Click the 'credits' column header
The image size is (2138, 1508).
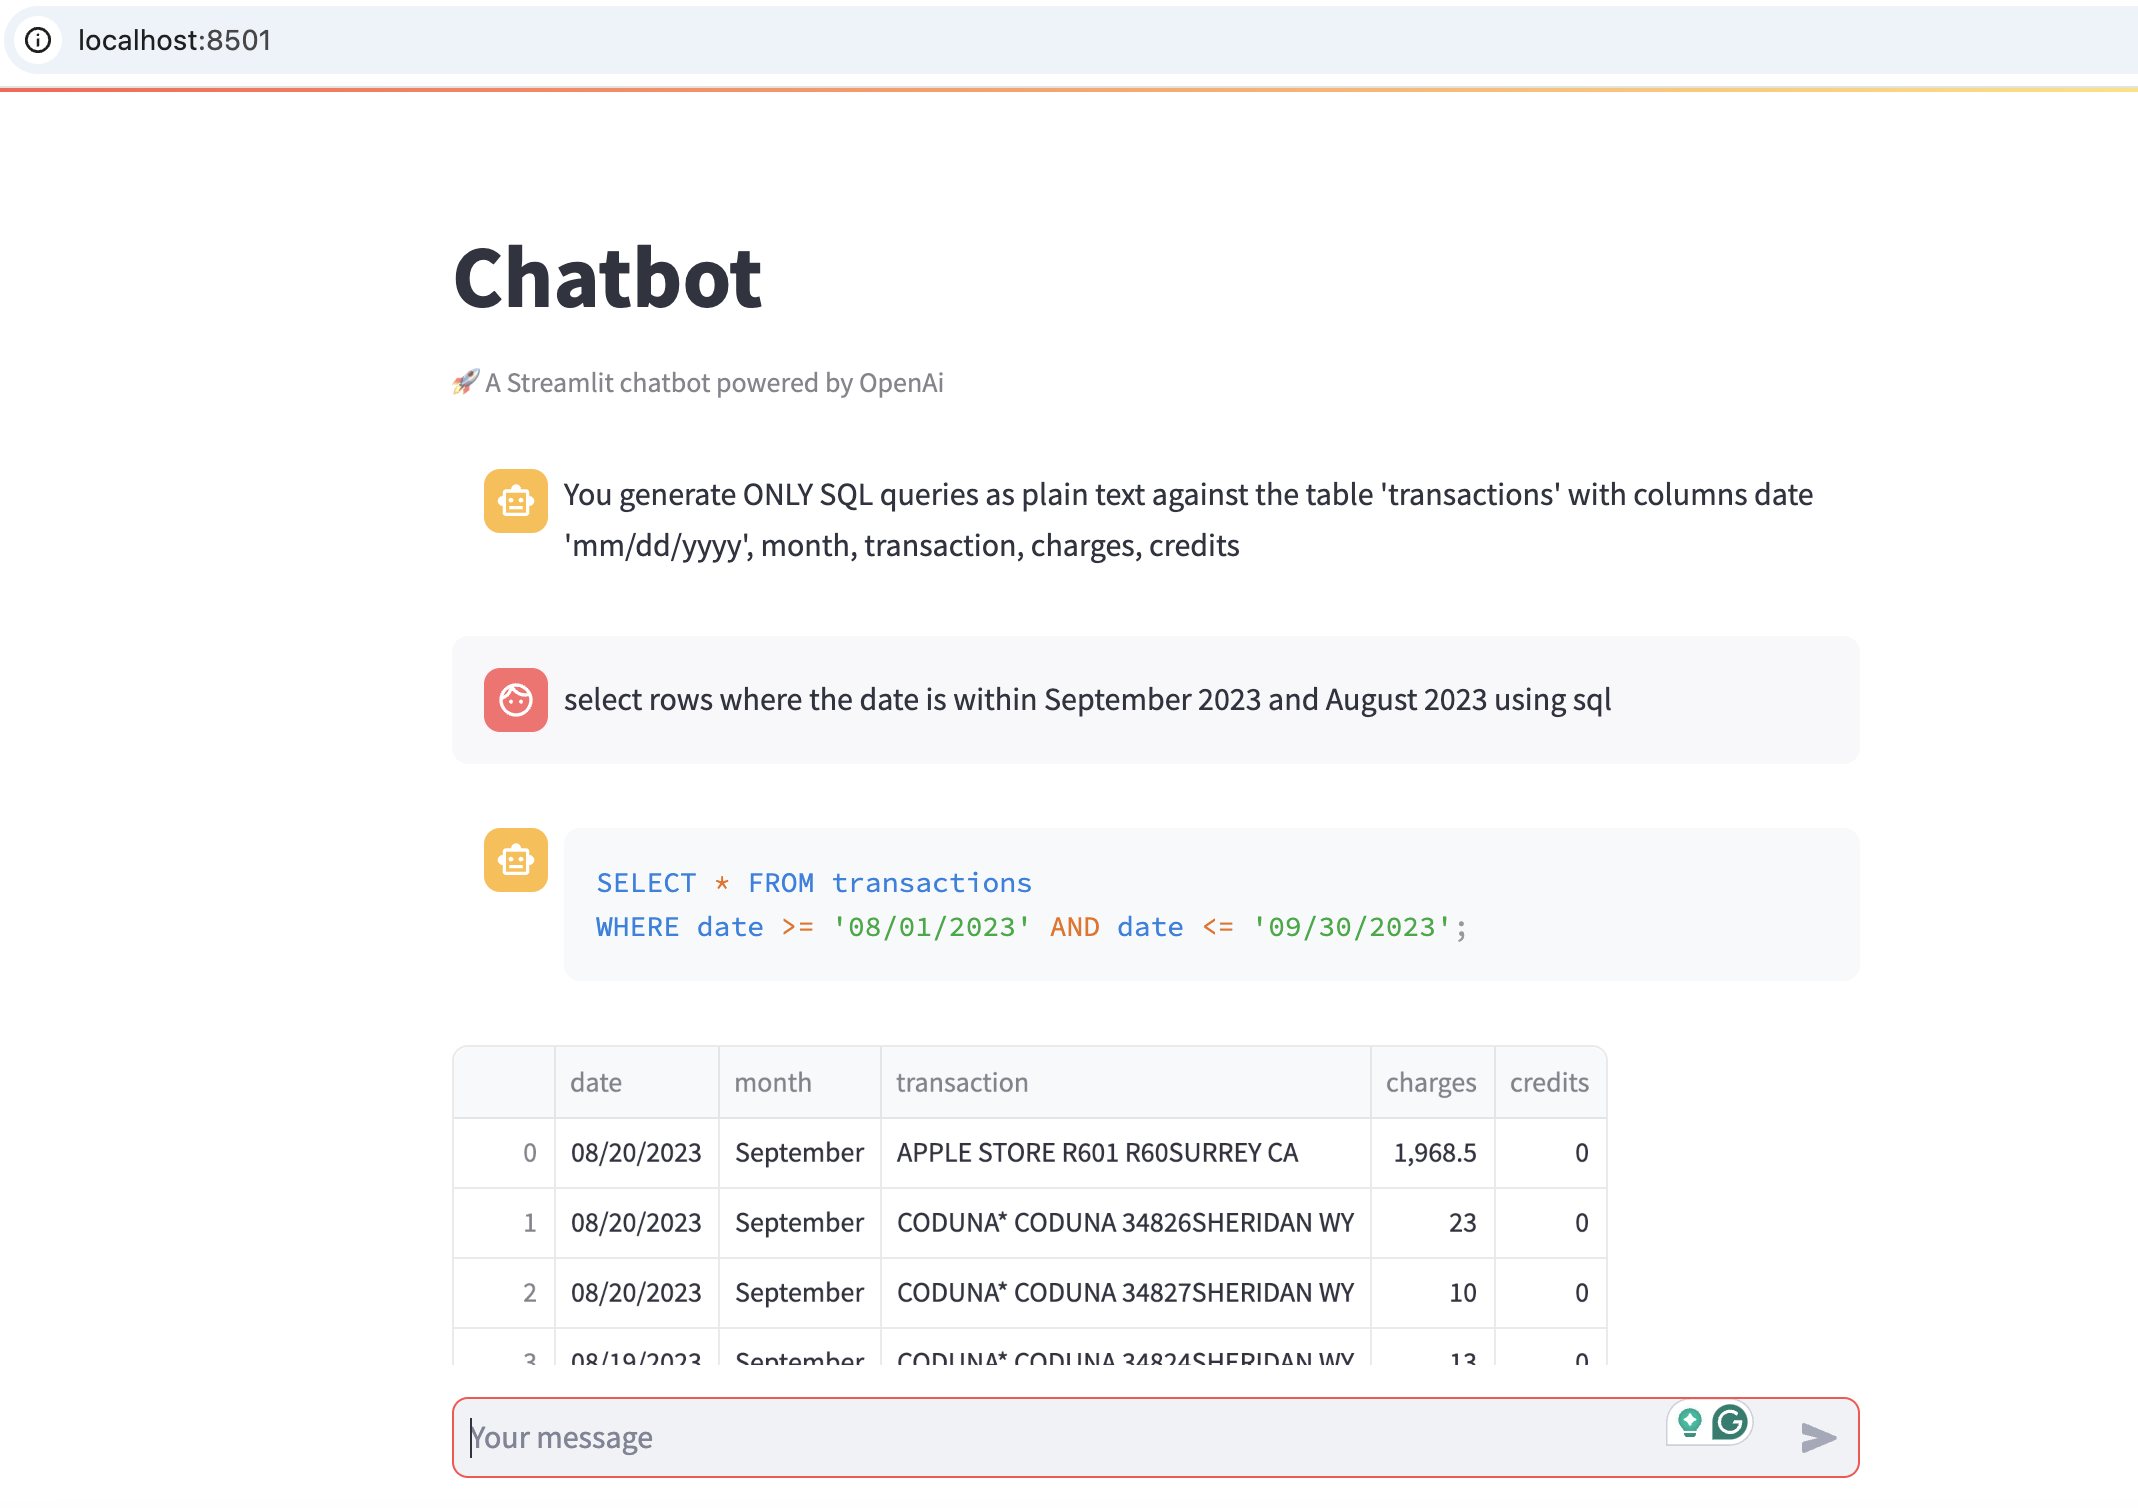coord(1549,1082)
